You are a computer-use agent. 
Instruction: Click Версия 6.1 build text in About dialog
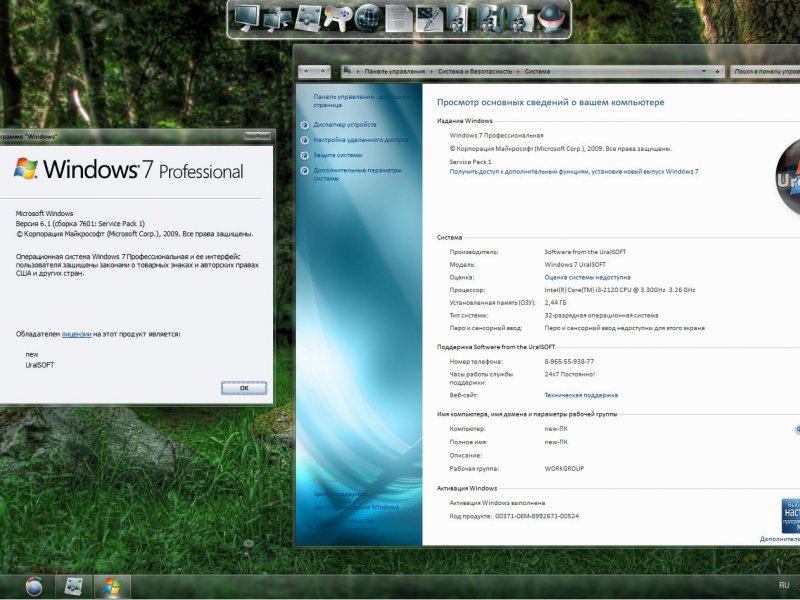coord(80,223)
